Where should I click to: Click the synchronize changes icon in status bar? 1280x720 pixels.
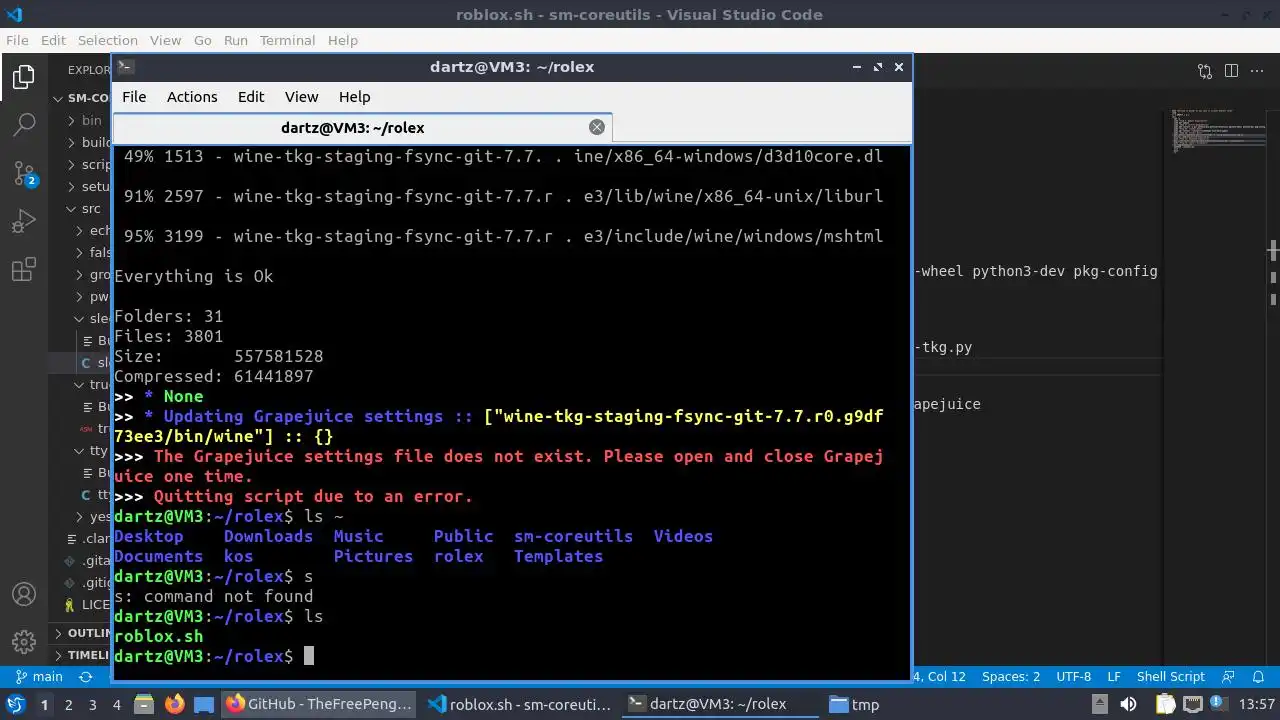tap(85, 677)
